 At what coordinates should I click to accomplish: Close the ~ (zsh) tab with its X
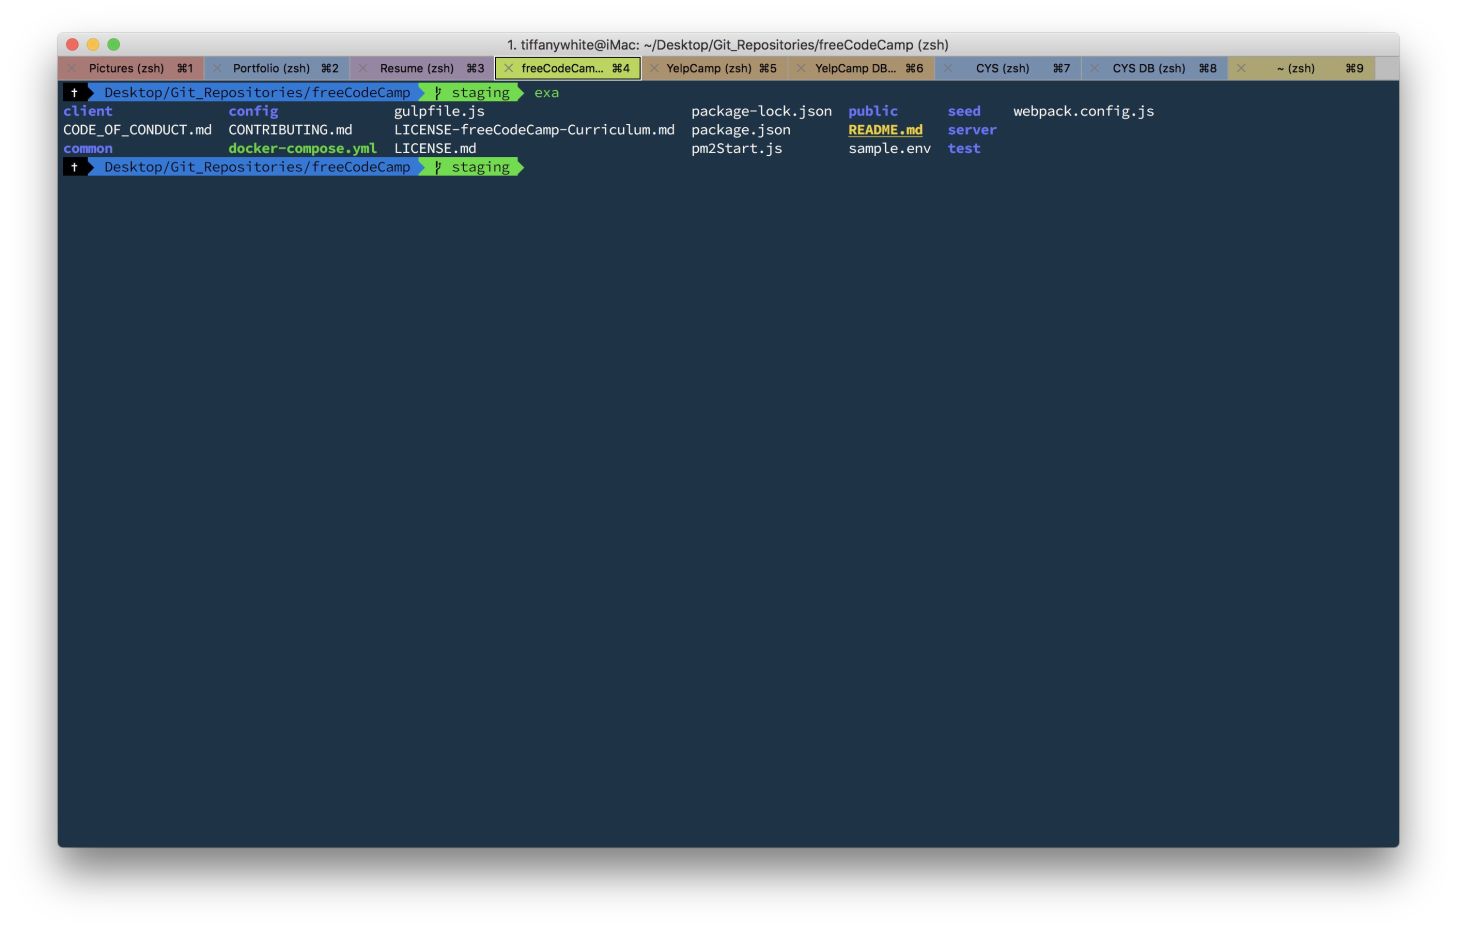pos(1241,68)
